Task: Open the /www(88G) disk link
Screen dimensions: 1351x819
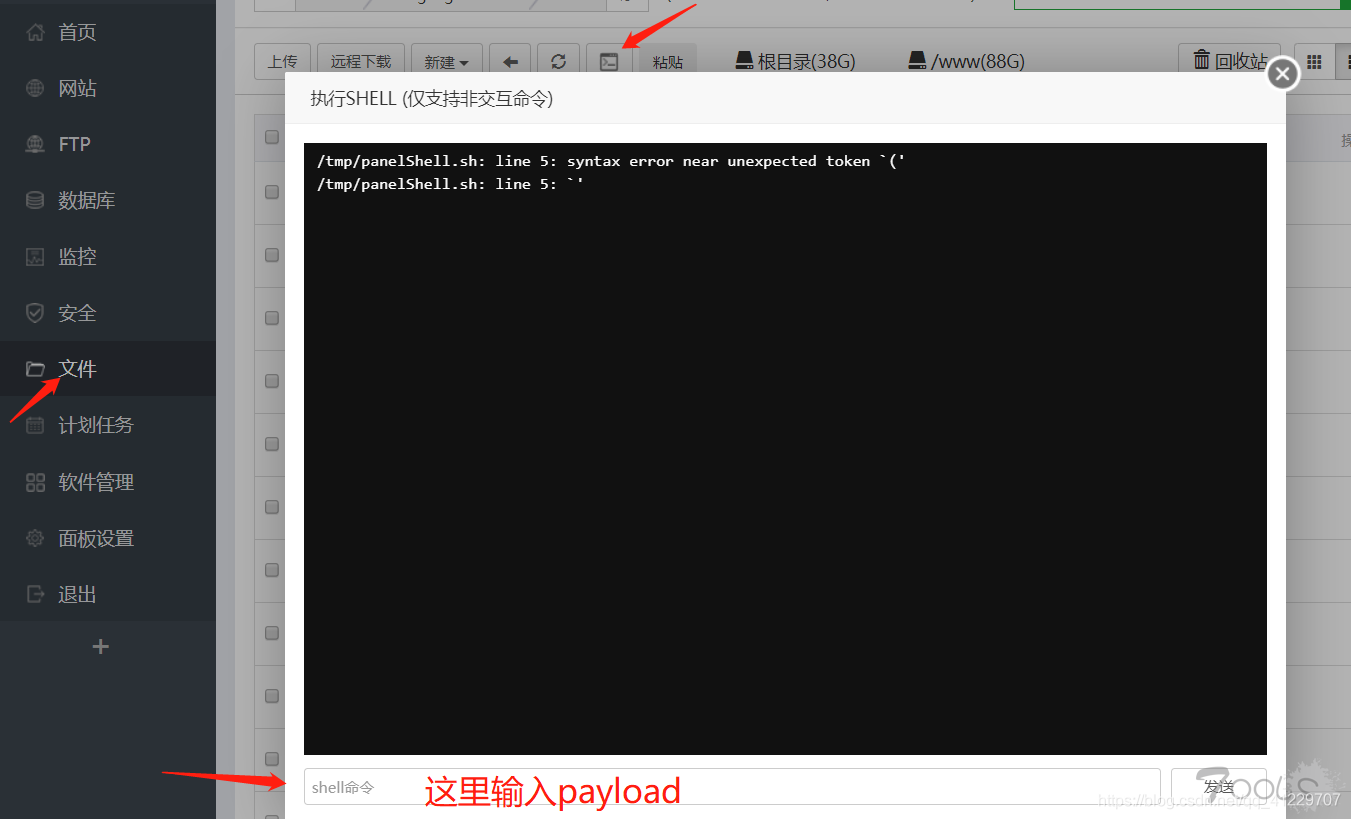Action: point(966,61)
